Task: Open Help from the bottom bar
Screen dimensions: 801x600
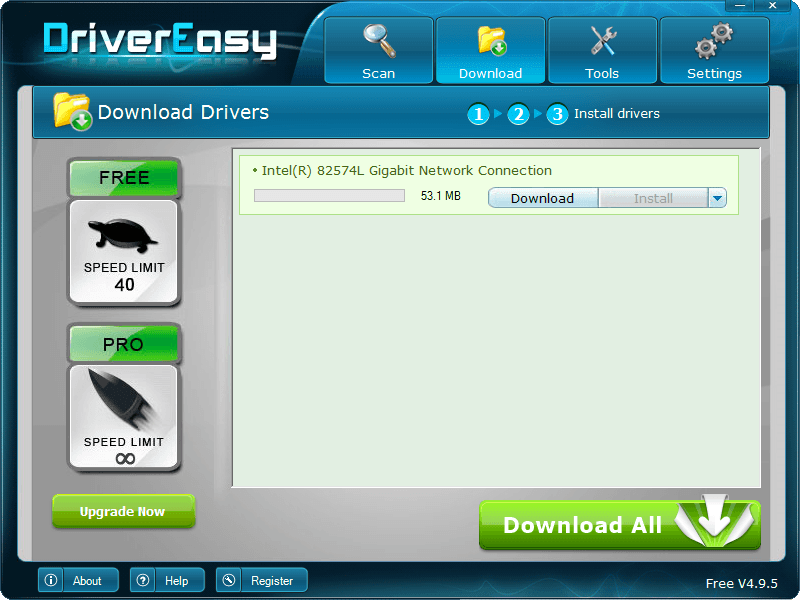Action: (x=167, y=580)
